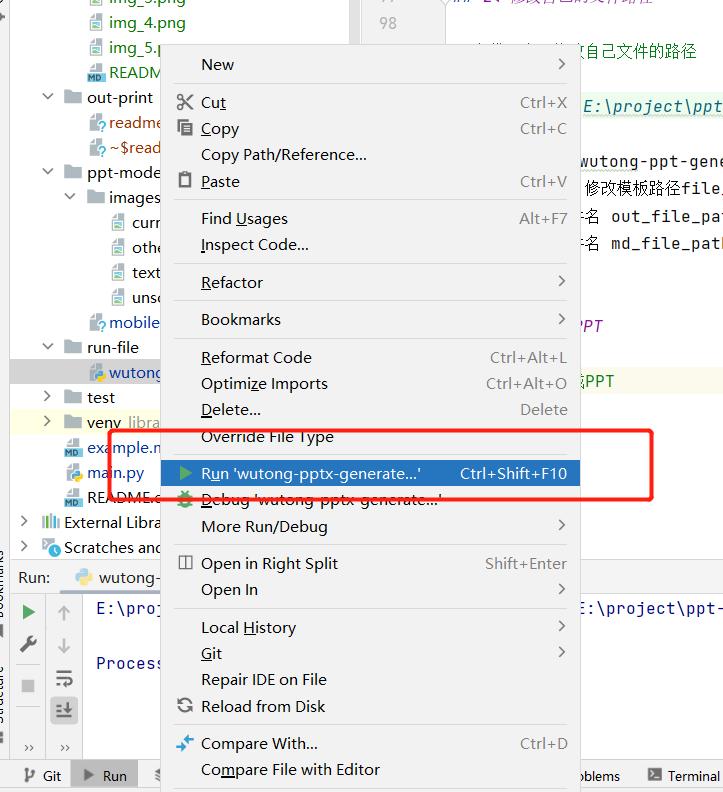Click the Debug bug icon in the menu
The width and height of the screenshot is (723, 792).
tap(185, 500)
